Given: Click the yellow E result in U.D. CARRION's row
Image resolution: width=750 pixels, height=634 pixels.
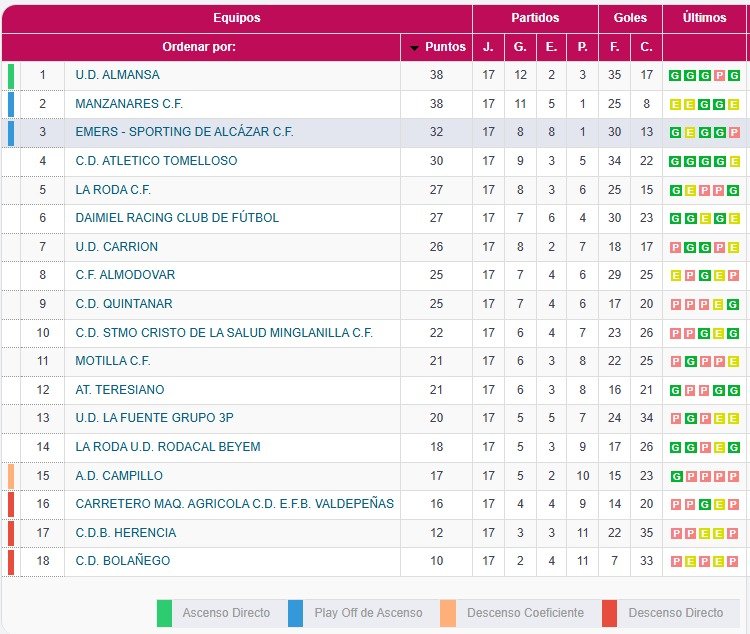Looking at the screenshot, I should click(735, 248).
